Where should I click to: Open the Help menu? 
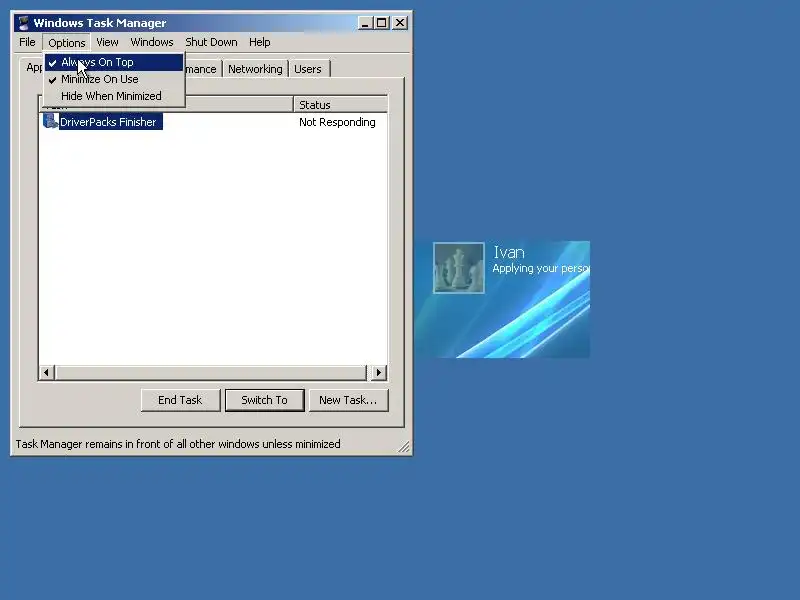point(260,42)
